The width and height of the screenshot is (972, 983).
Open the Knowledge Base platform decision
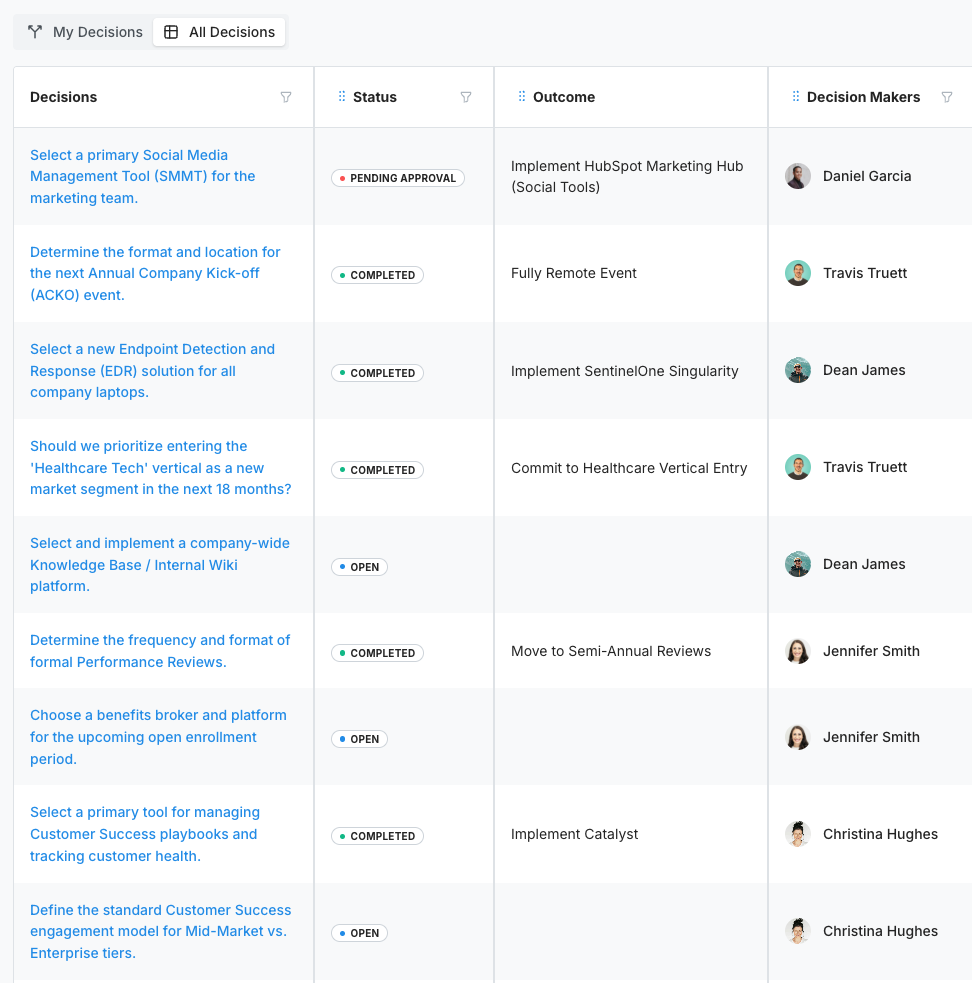click(159, 564)
